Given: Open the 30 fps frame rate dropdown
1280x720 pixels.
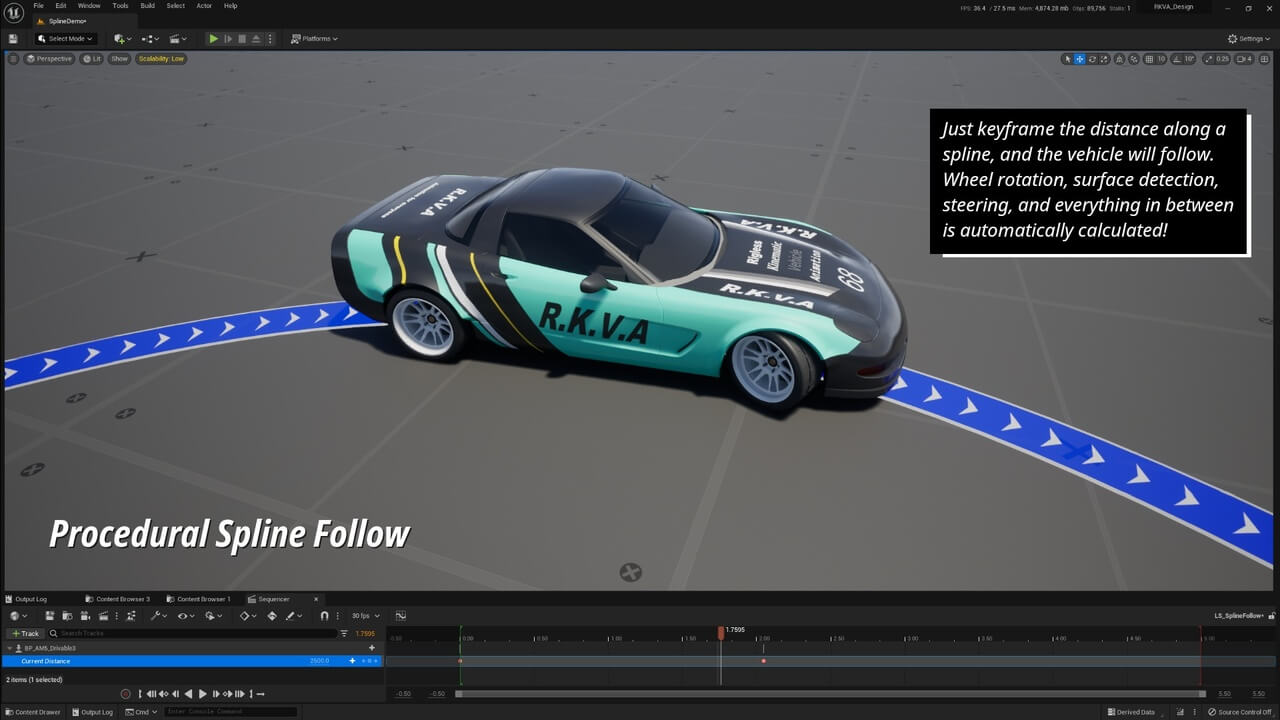Looking at the screenshot, I should [x=365, y=616].
